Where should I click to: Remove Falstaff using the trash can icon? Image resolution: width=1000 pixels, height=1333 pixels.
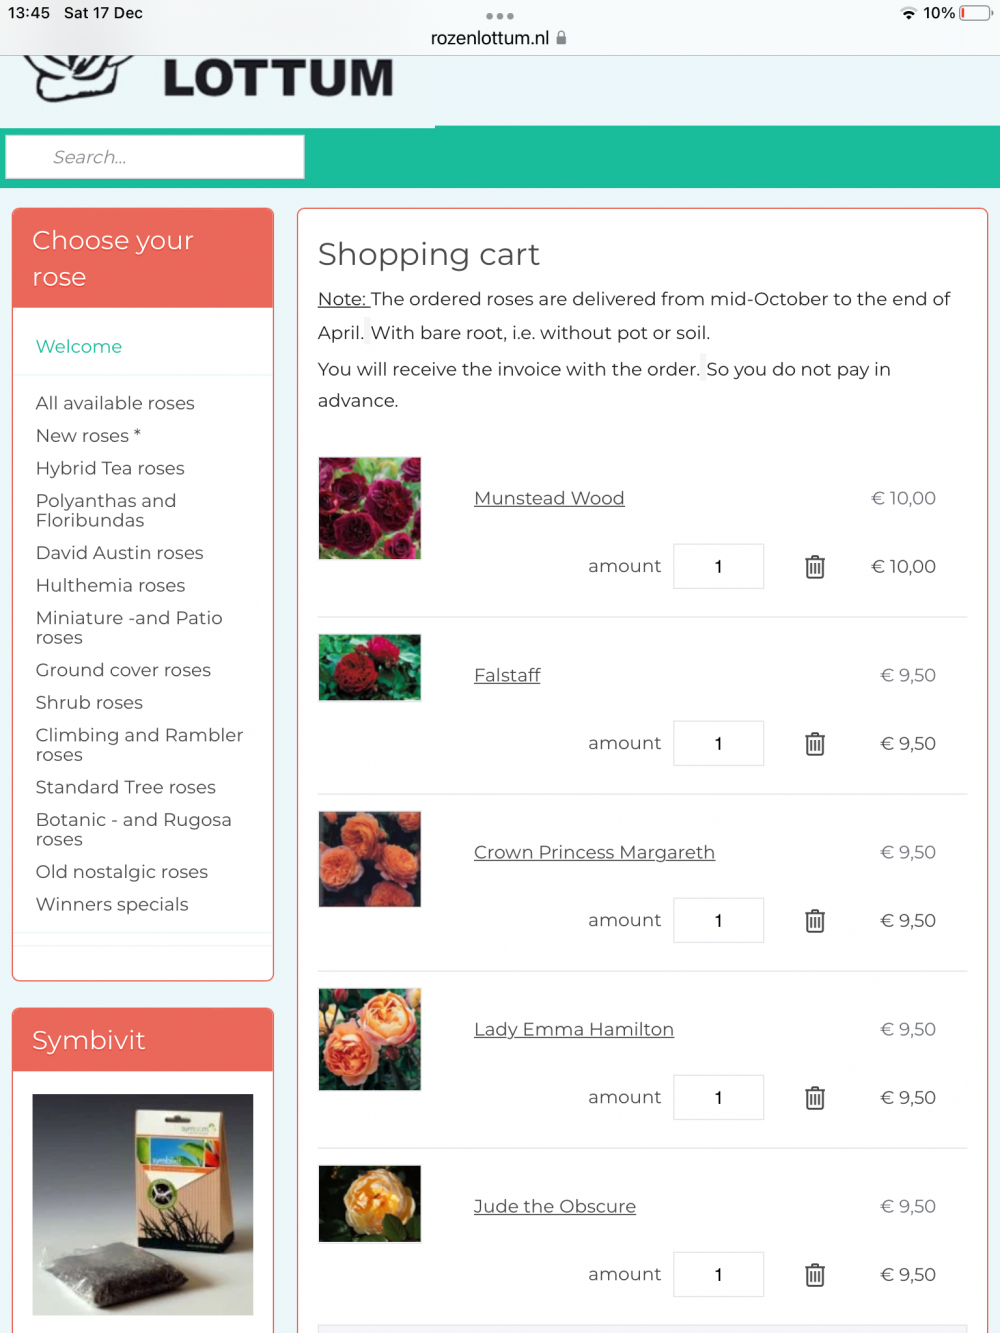pos(815,744)
